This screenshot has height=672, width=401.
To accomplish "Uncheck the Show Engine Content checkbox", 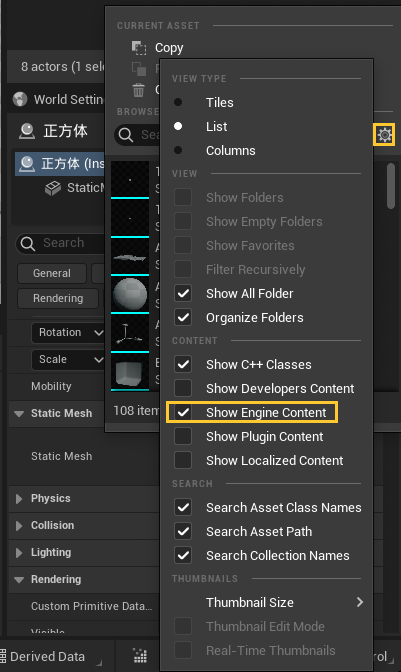I will 183,412.
